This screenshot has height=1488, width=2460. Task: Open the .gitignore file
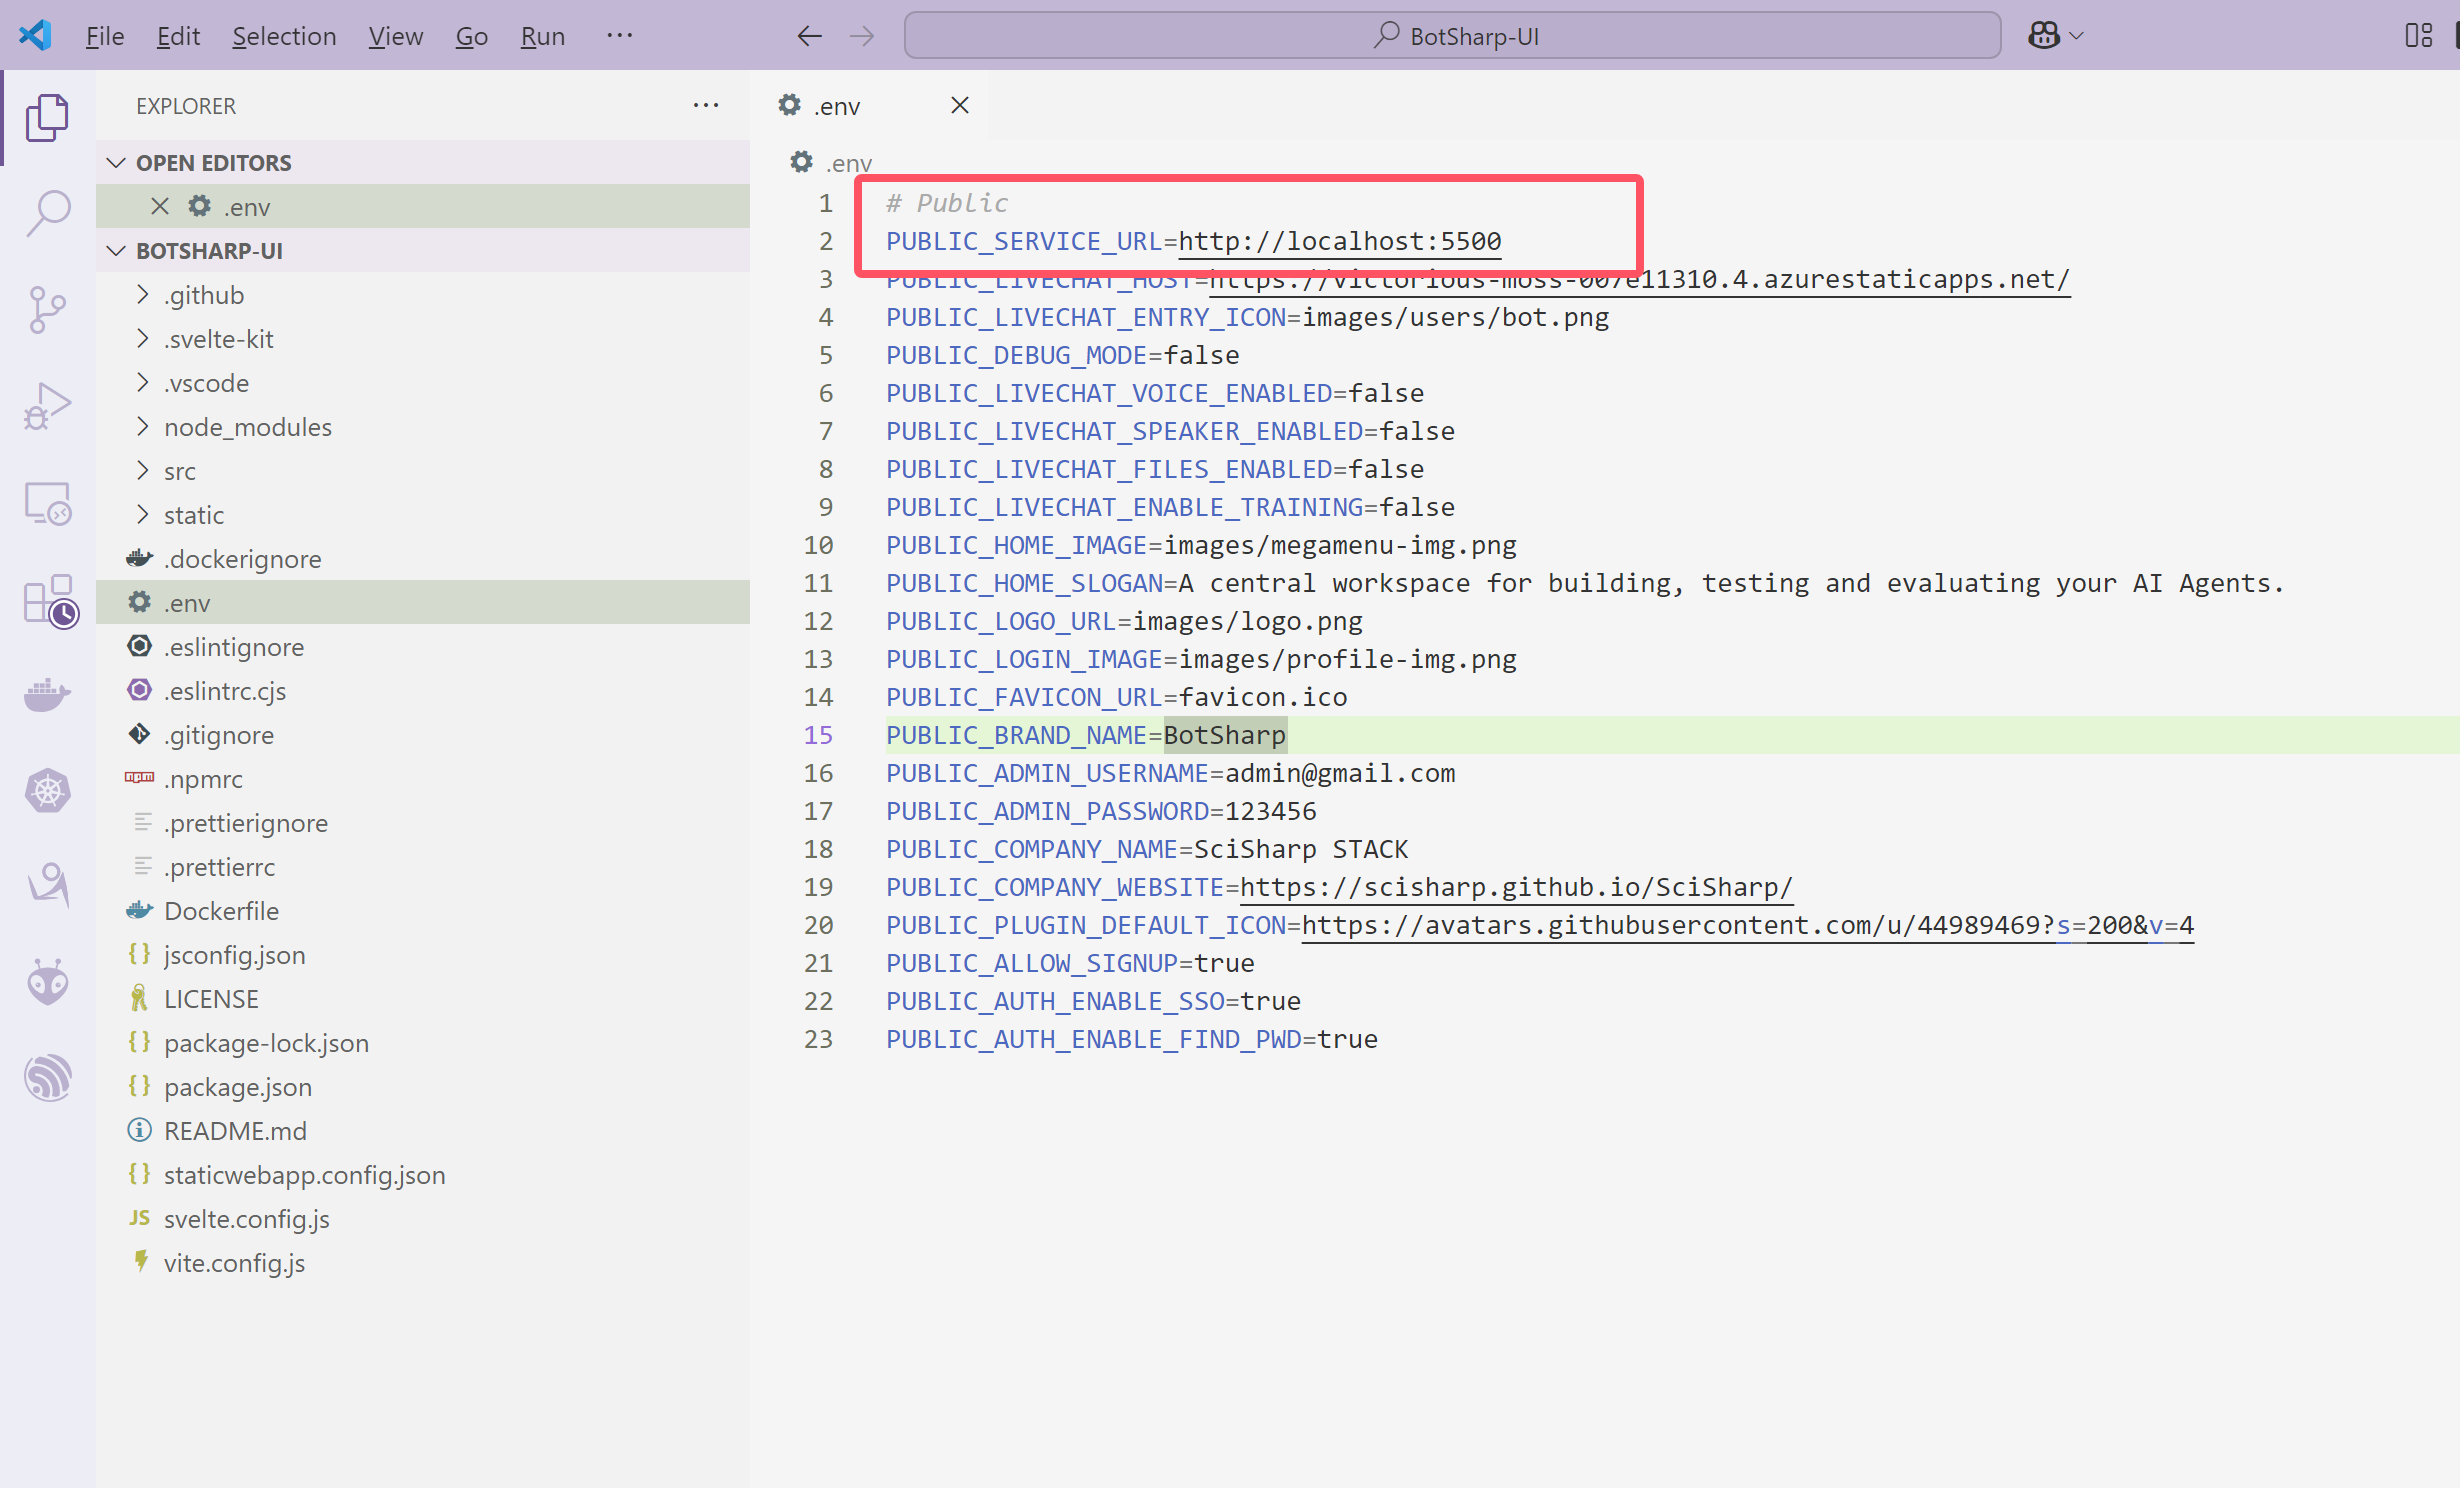pyautogui.click(x=422, y=734)
